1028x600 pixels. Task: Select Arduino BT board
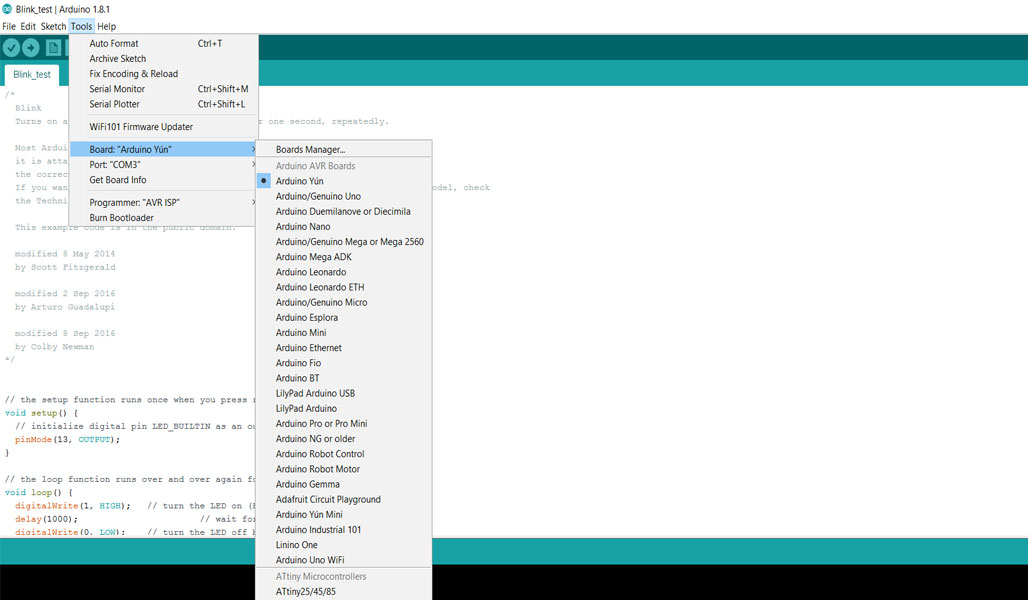point(344,378)
